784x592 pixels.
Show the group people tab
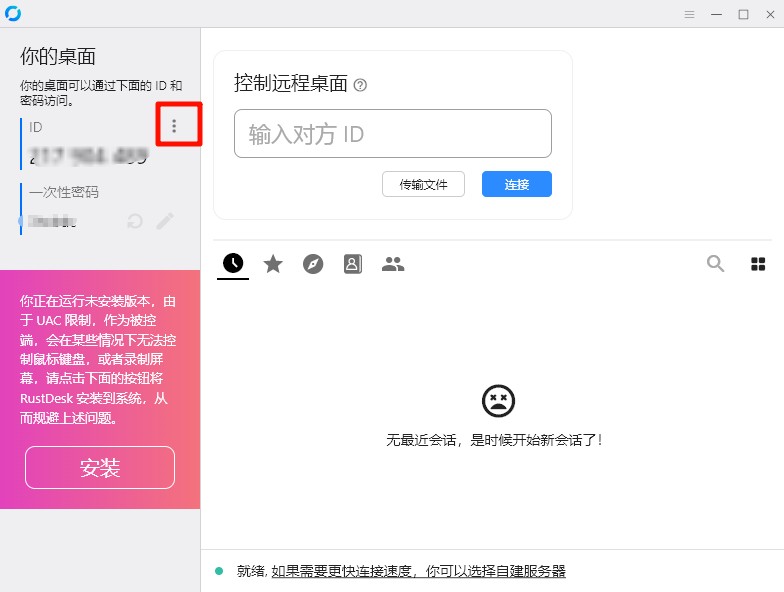click(393, 264)
